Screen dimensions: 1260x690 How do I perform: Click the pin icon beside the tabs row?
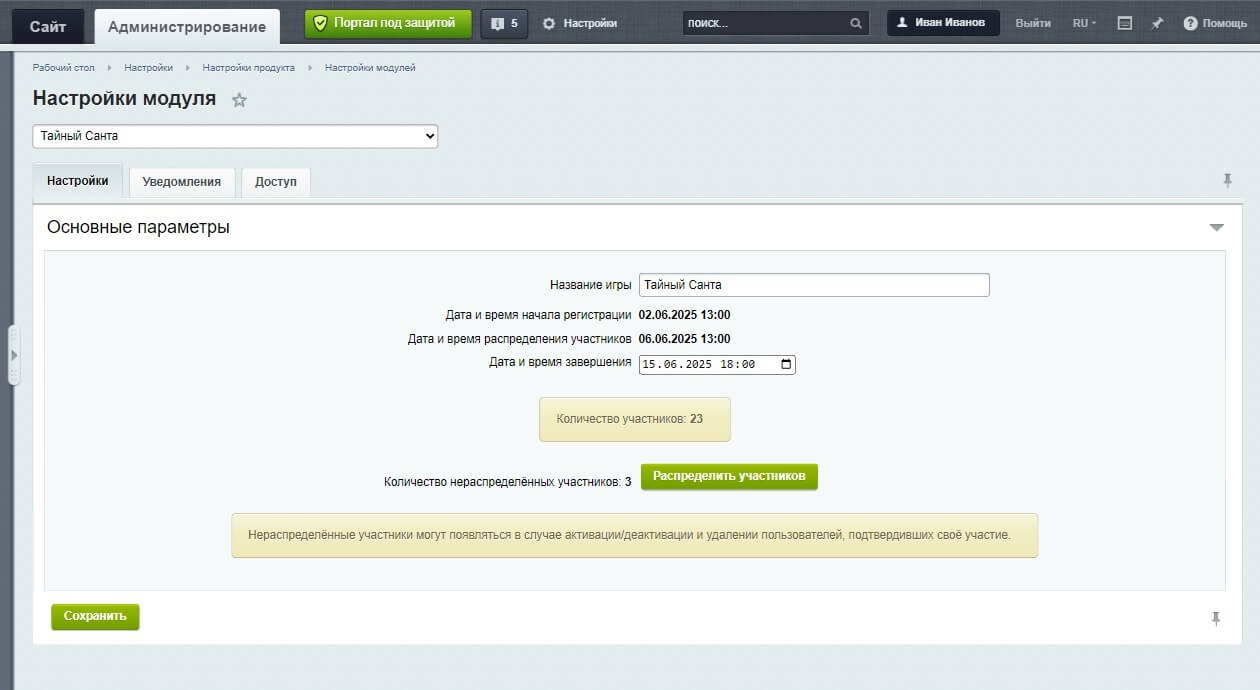[1228, 181]
